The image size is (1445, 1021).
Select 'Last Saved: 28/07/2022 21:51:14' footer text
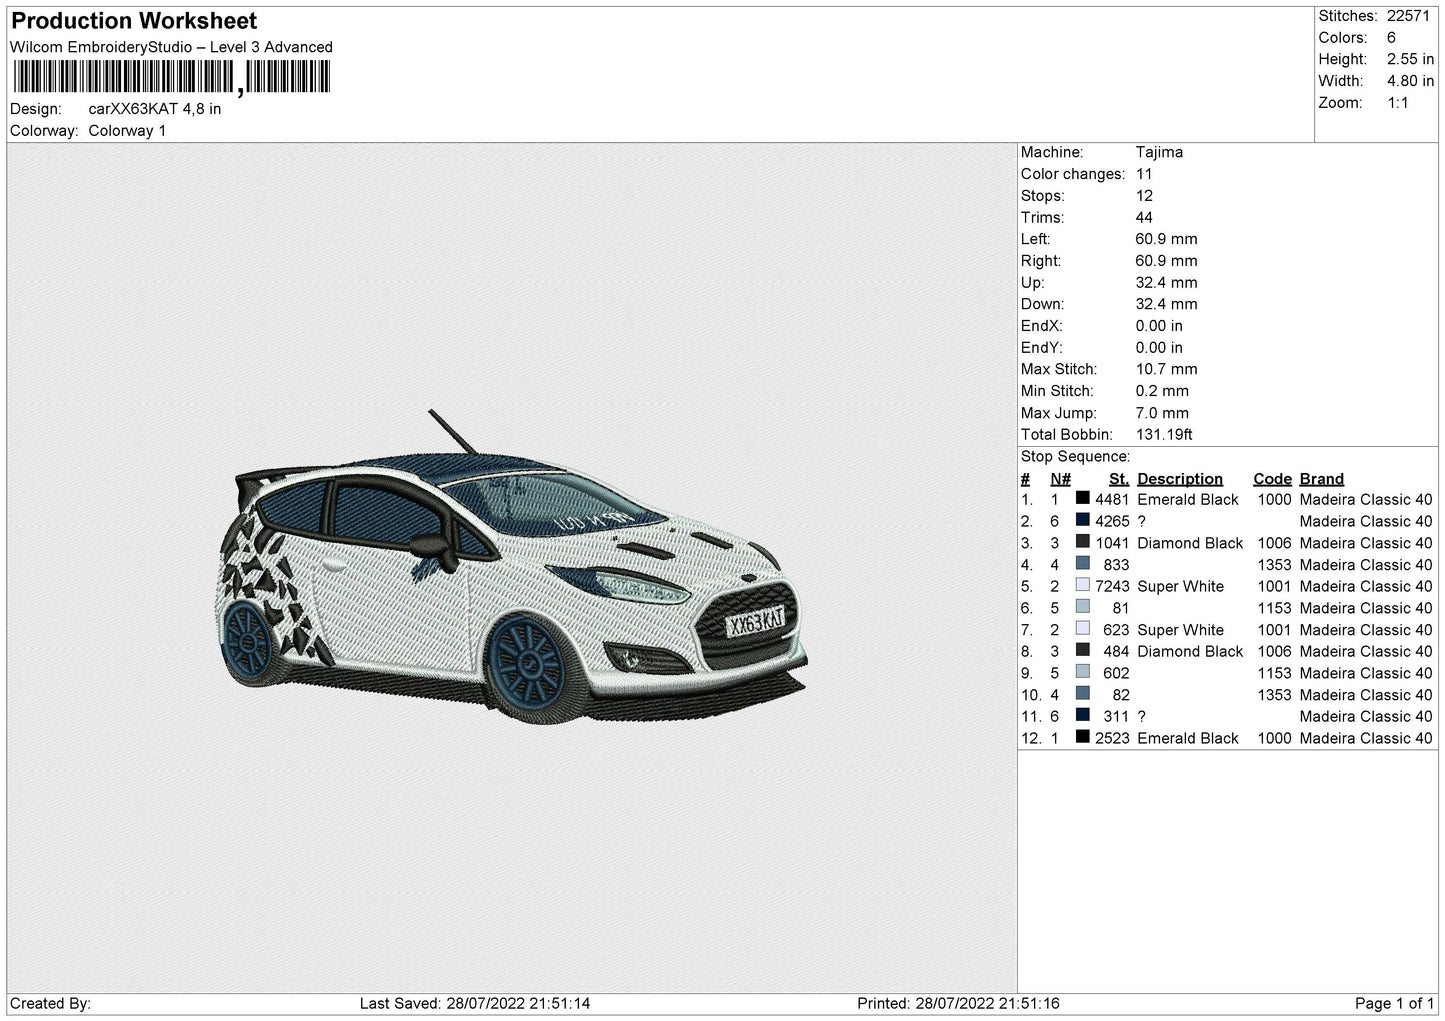[475, 1003]
